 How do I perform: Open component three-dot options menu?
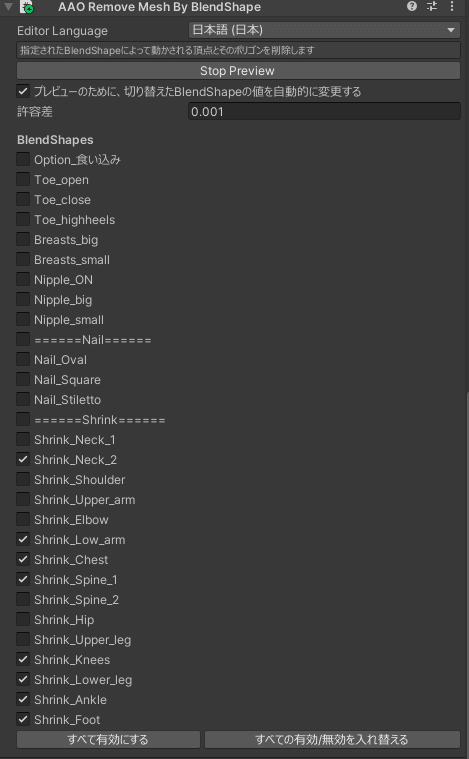point(452,6)
